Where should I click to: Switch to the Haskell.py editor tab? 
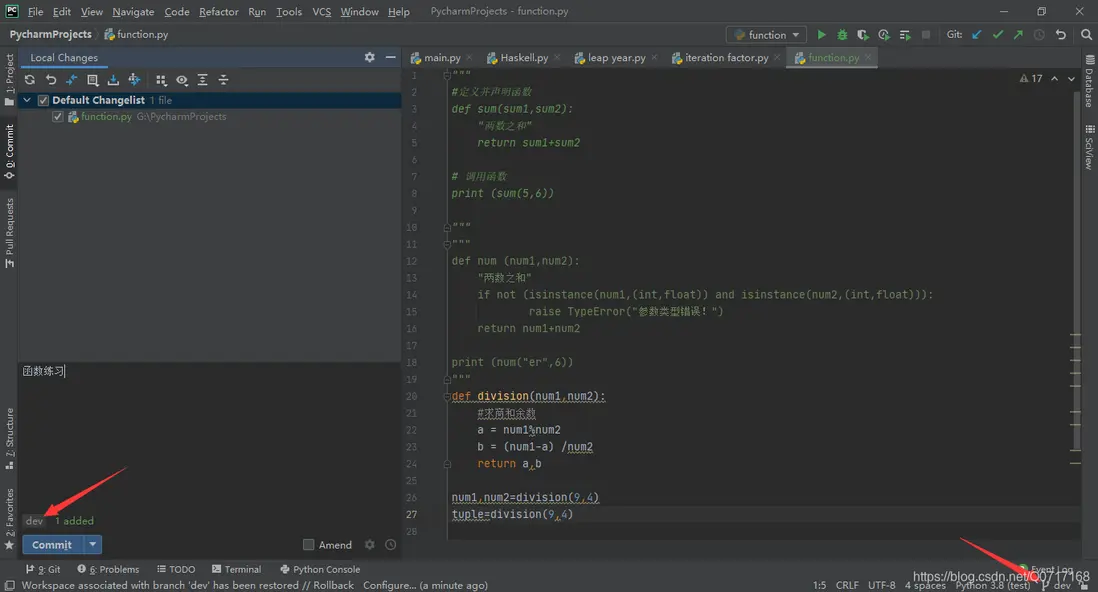click(x=521, y=58)
